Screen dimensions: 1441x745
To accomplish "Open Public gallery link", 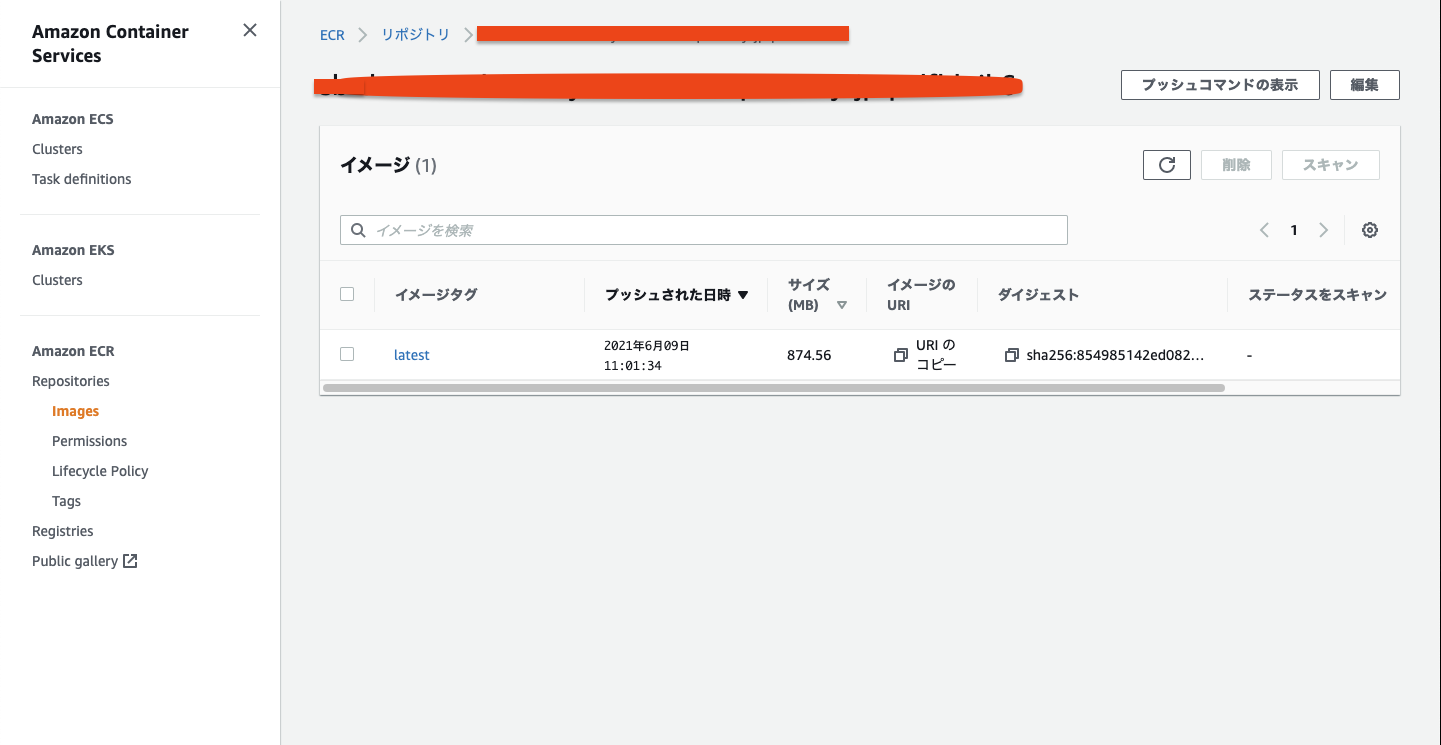I will [75, 561].
